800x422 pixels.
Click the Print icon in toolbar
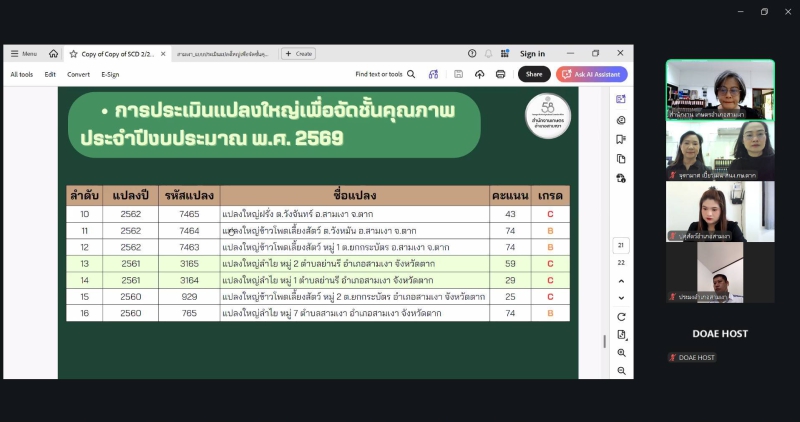point(500,74)
